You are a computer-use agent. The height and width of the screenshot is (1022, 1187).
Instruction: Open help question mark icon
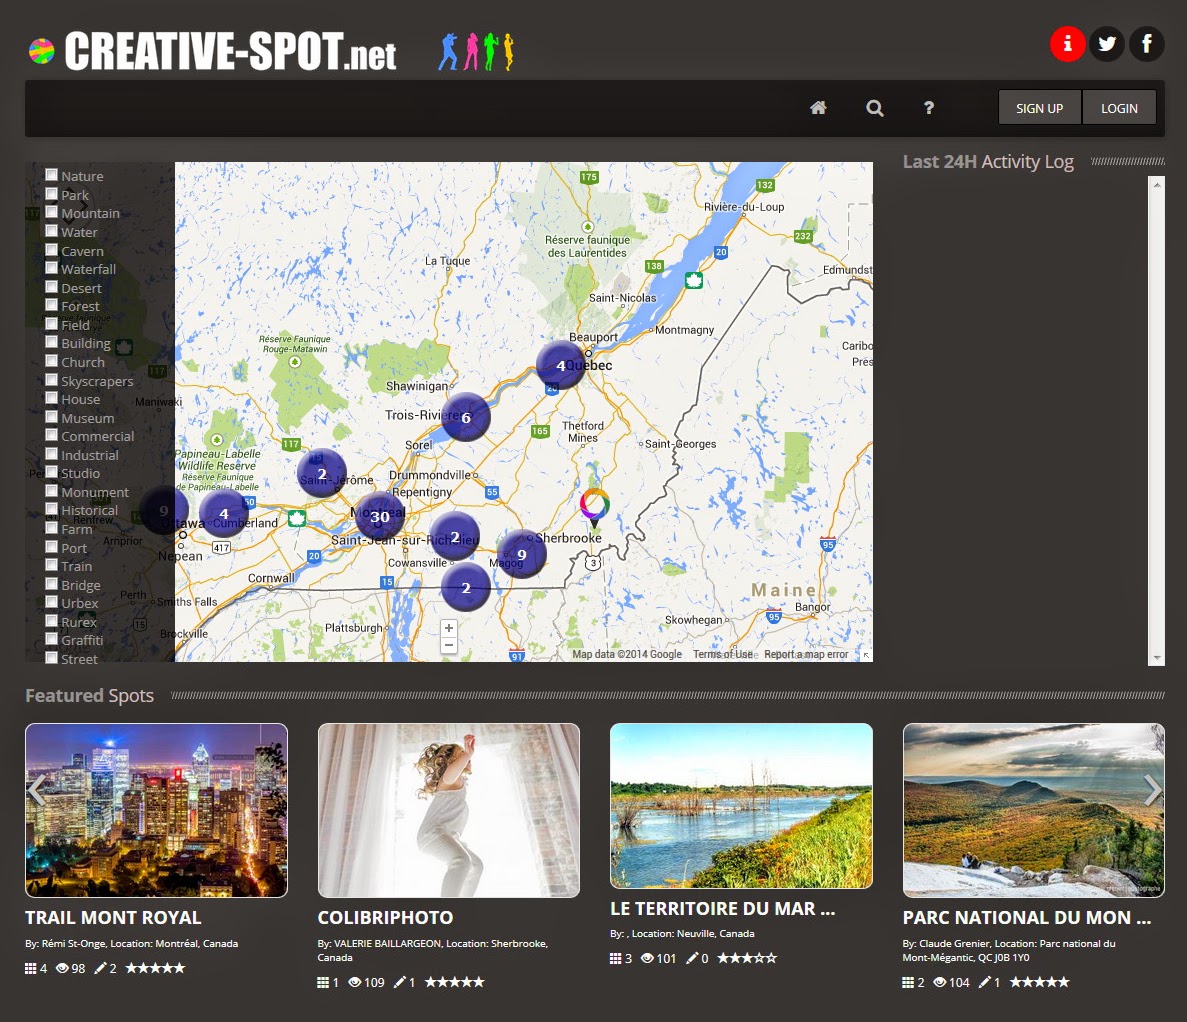pos(929,107)
